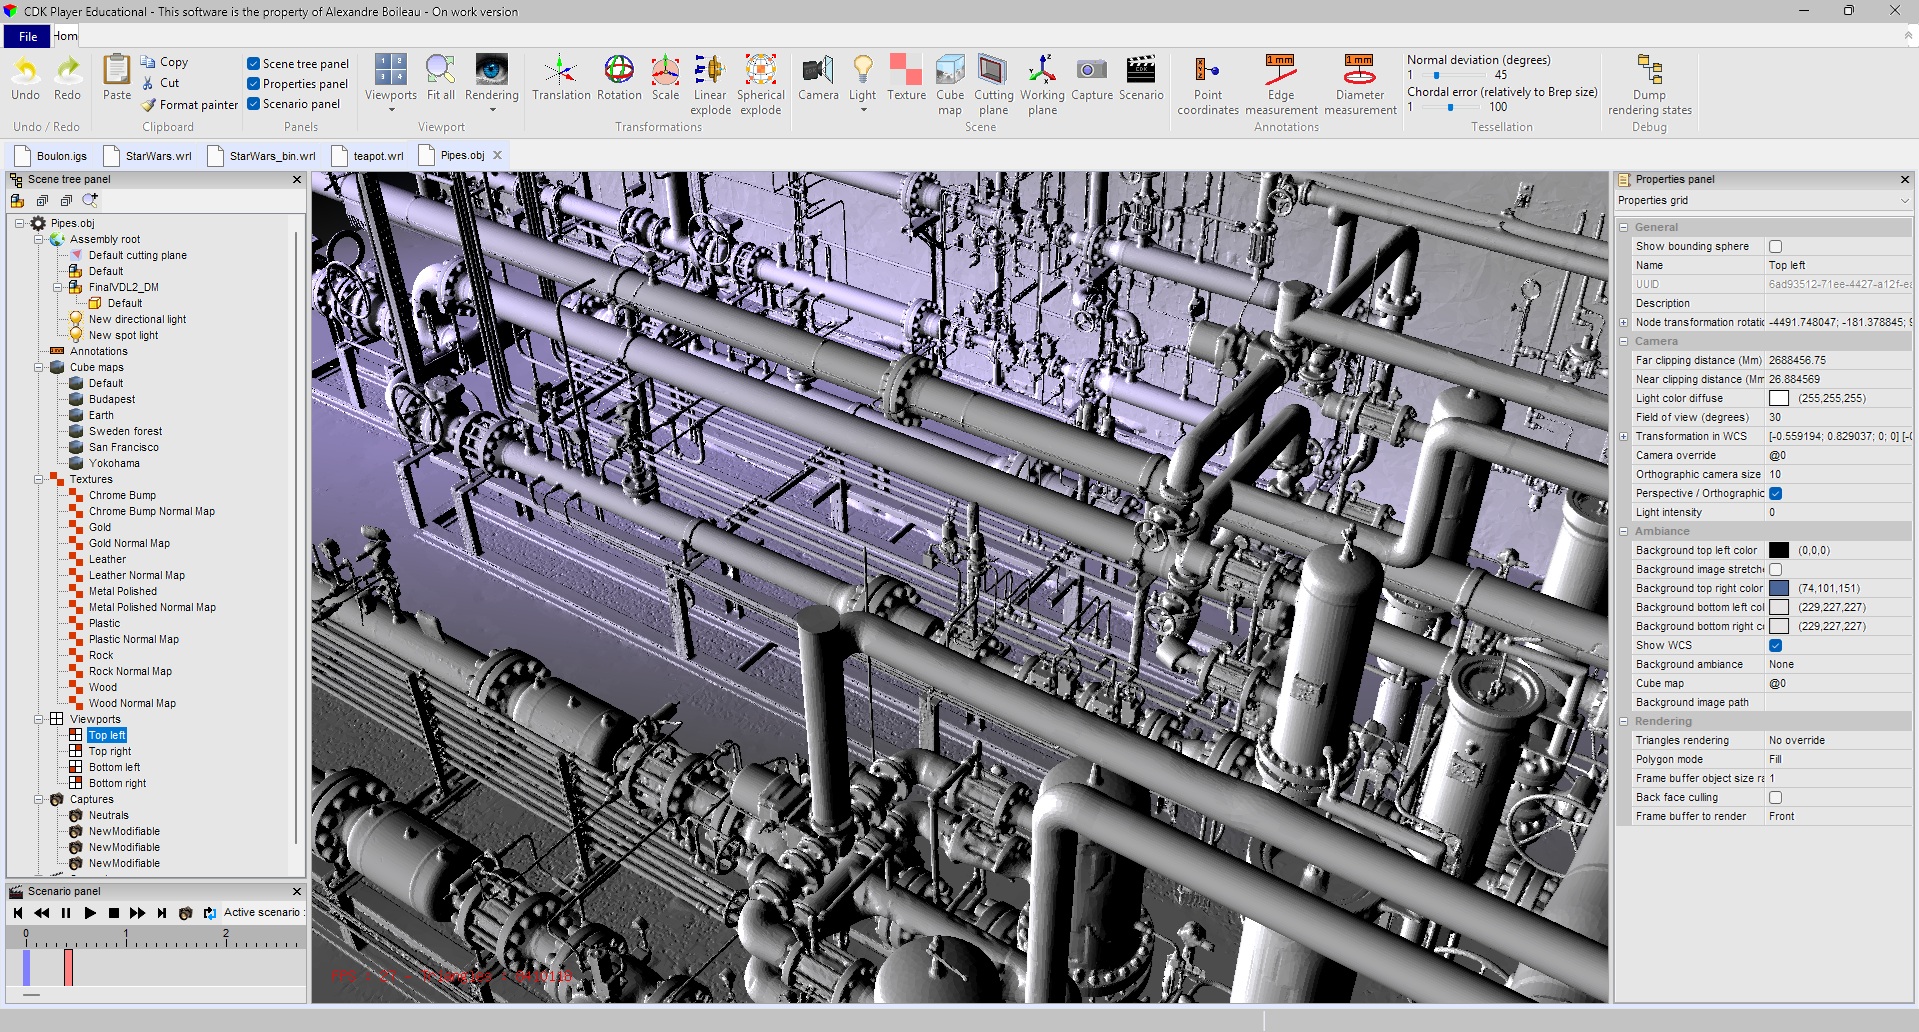Screen dimensions: 1919x1032
Task: Collapse the Camera properties section
Action: tap(1624, 341)
